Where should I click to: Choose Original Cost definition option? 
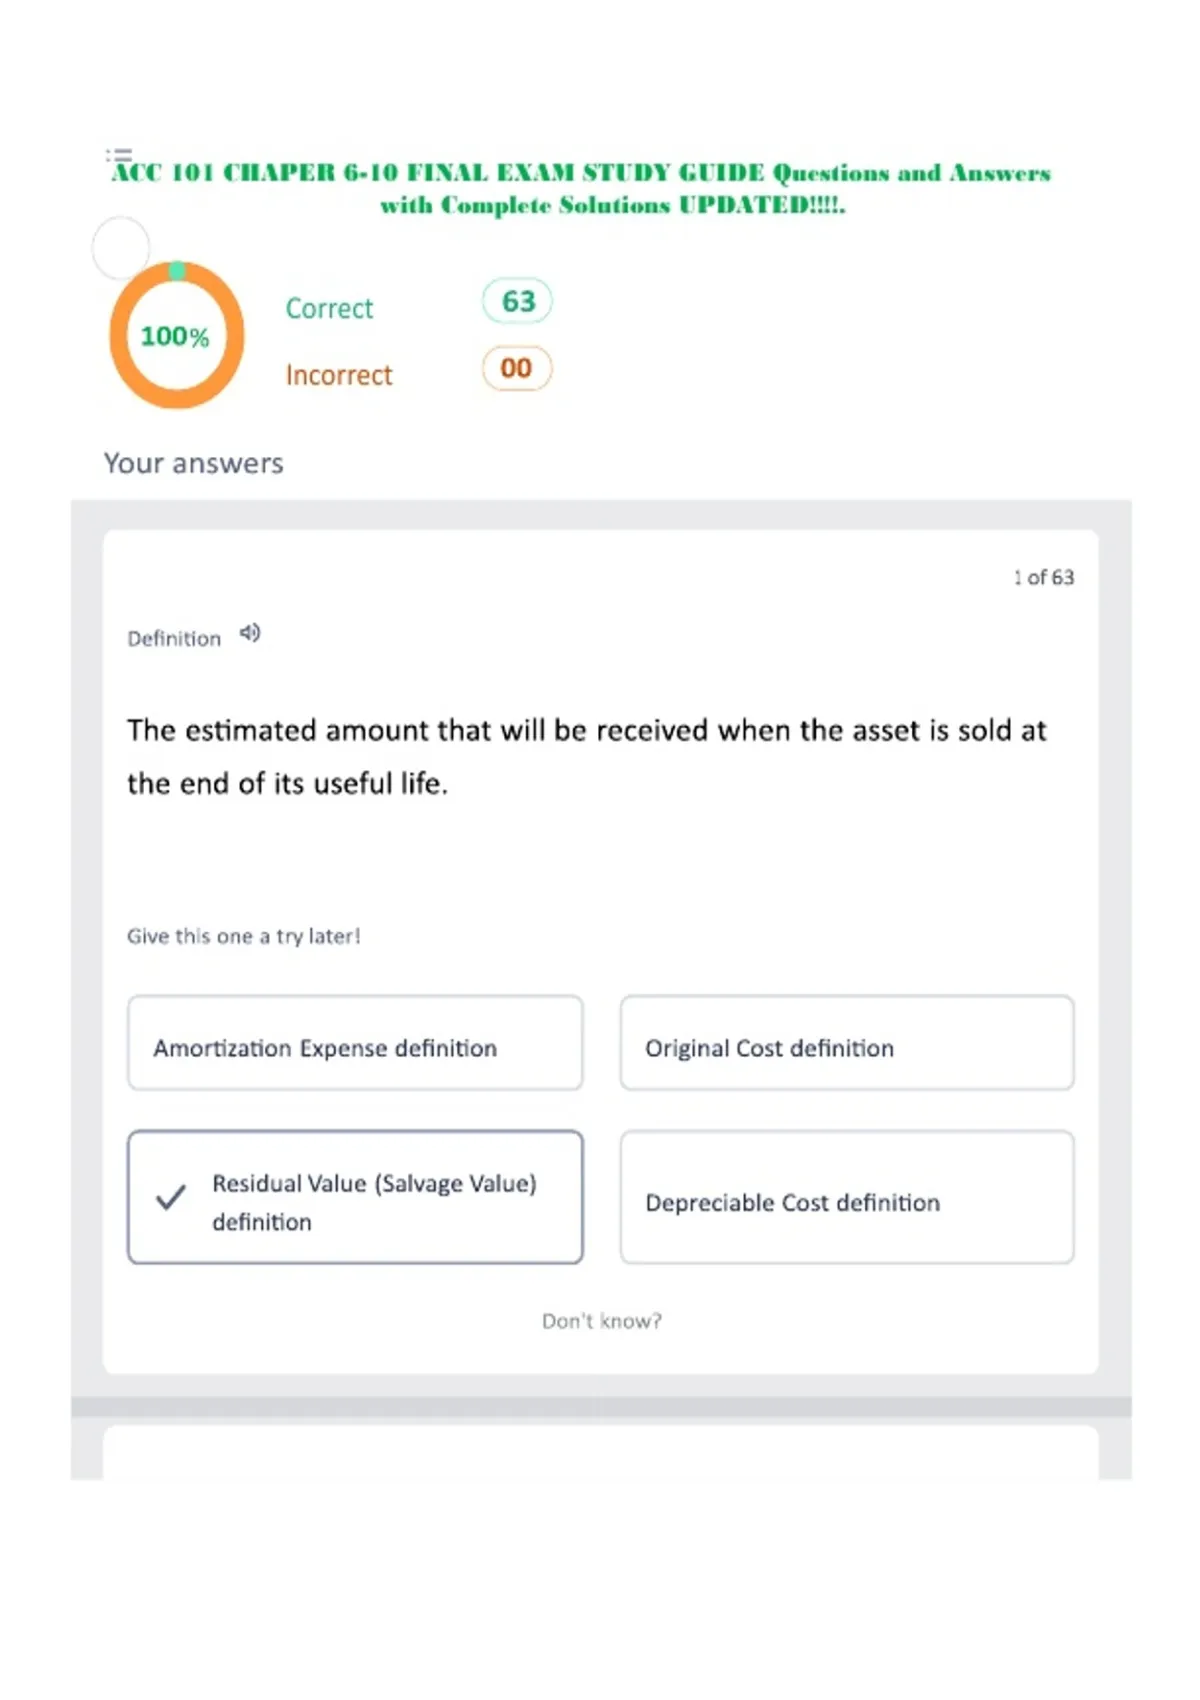pyautogui.click(x=847, y=1043)
